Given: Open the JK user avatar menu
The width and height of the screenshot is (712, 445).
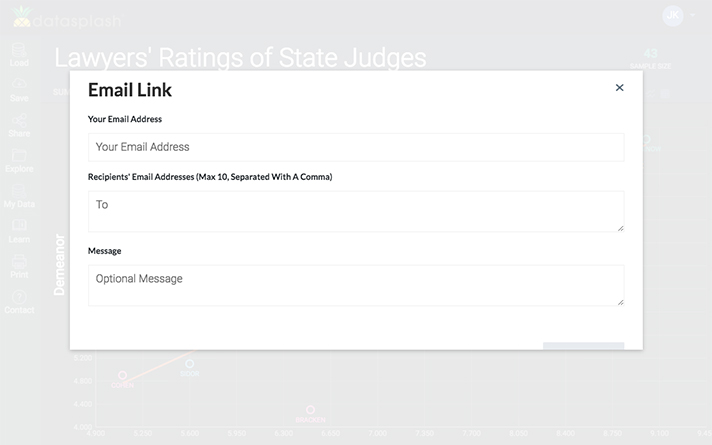Looking at the screenshot, I should click(673, 16).
